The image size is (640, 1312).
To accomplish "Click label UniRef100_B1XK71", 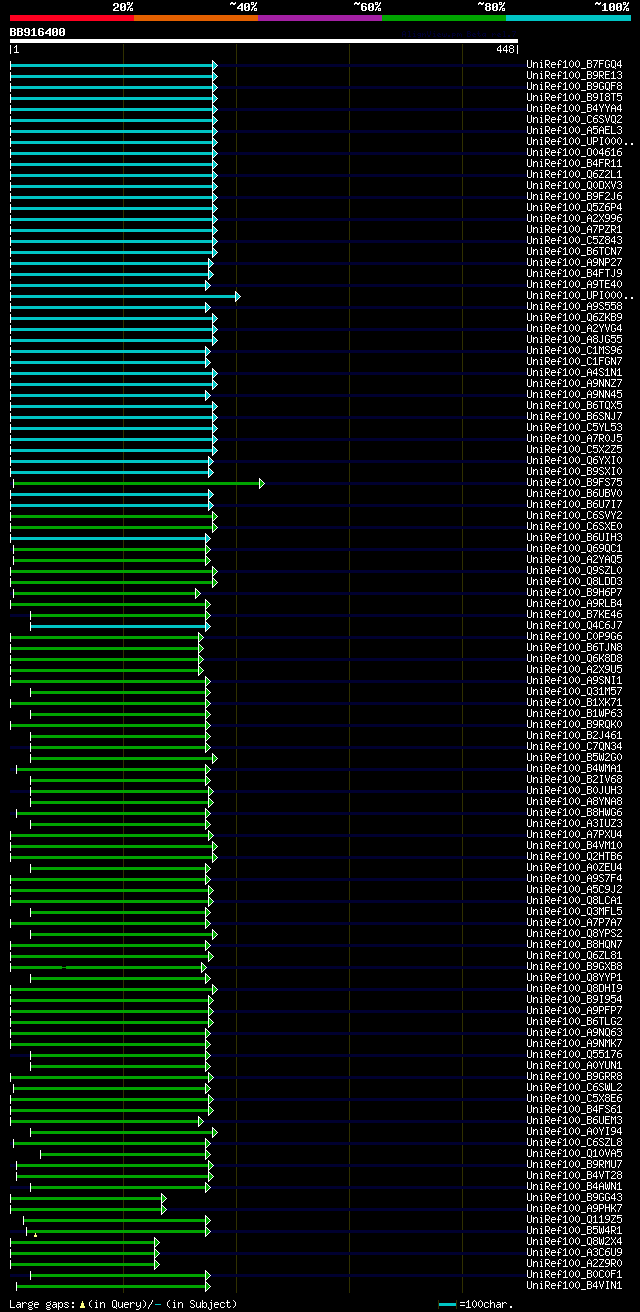I will (574, 703).
